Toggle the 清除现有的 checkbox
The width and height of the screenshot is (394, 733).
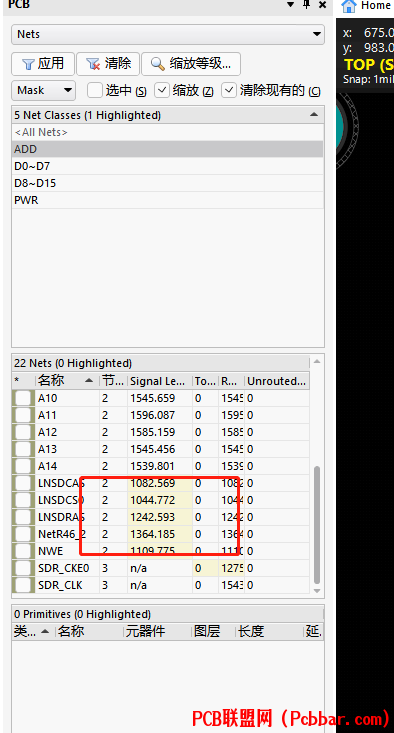229,90
